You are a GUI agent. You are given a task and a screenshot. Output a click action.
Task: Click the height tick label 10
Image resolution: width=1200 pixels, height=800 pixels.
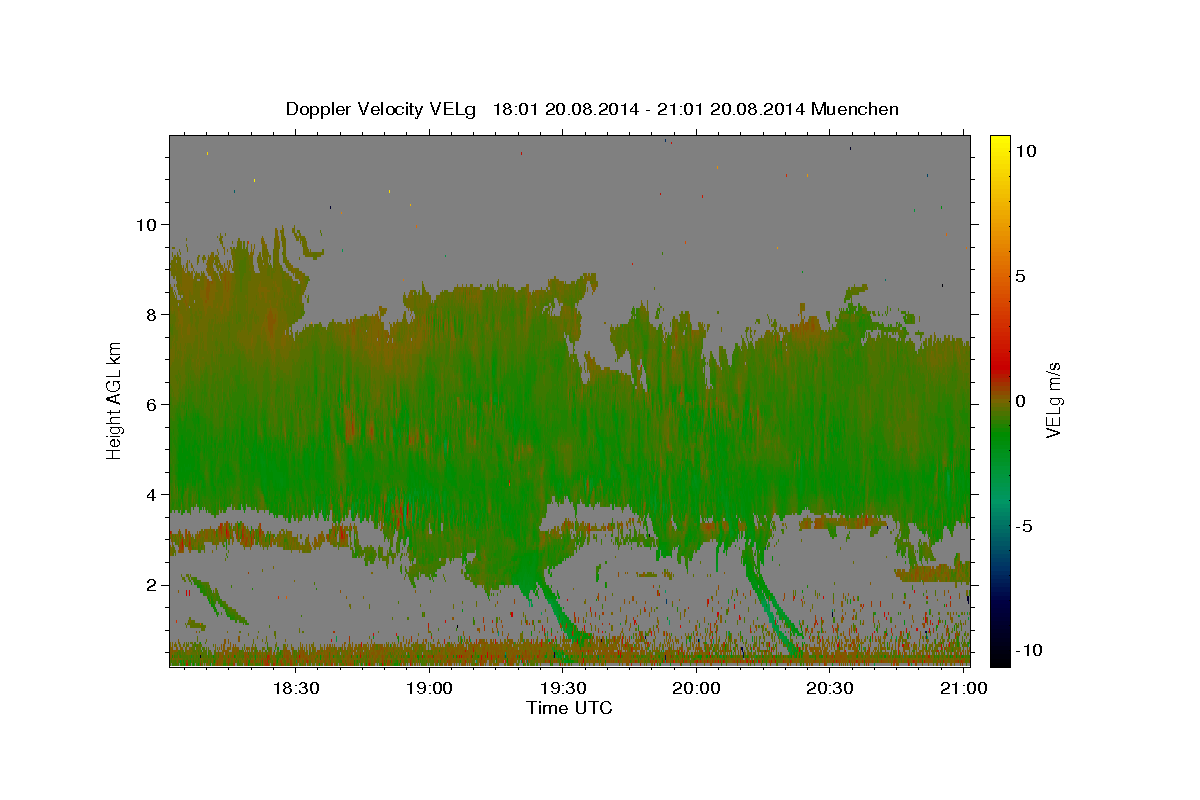[x=146, y=224]
